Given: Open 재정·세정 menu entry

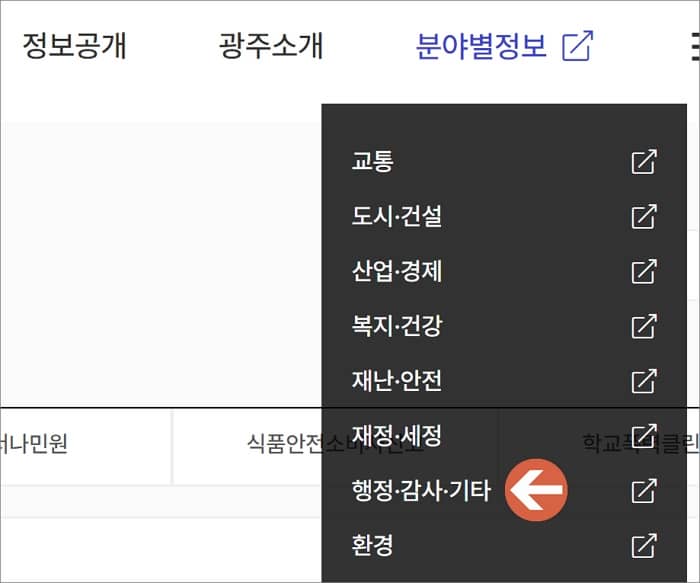Looking at the screenshot, I should (x=397, y=436).
